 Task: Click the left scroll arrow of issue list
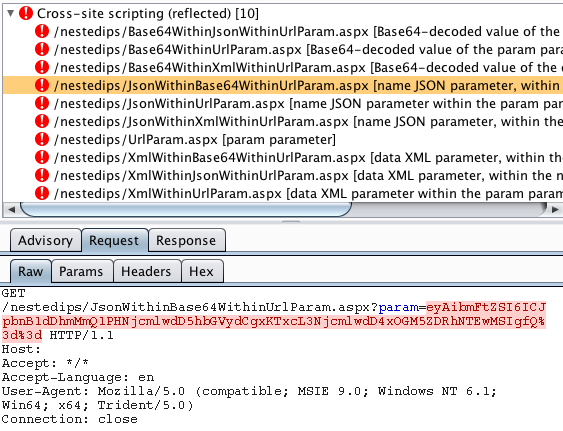tap(11, 209)
